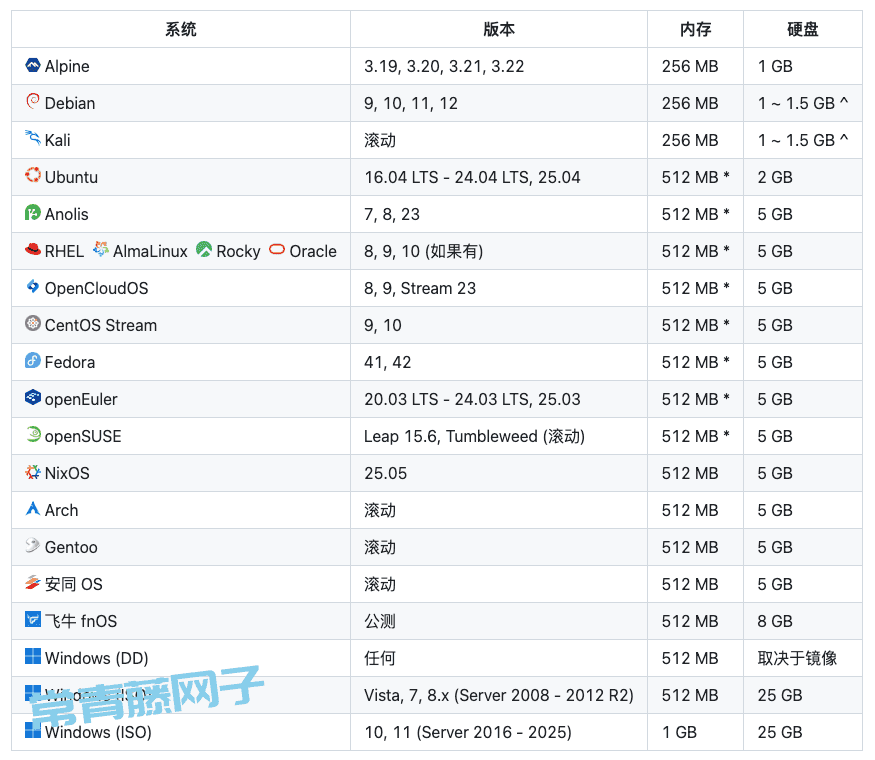Click the OpenCloudOS system name

(x=97, y=288)
